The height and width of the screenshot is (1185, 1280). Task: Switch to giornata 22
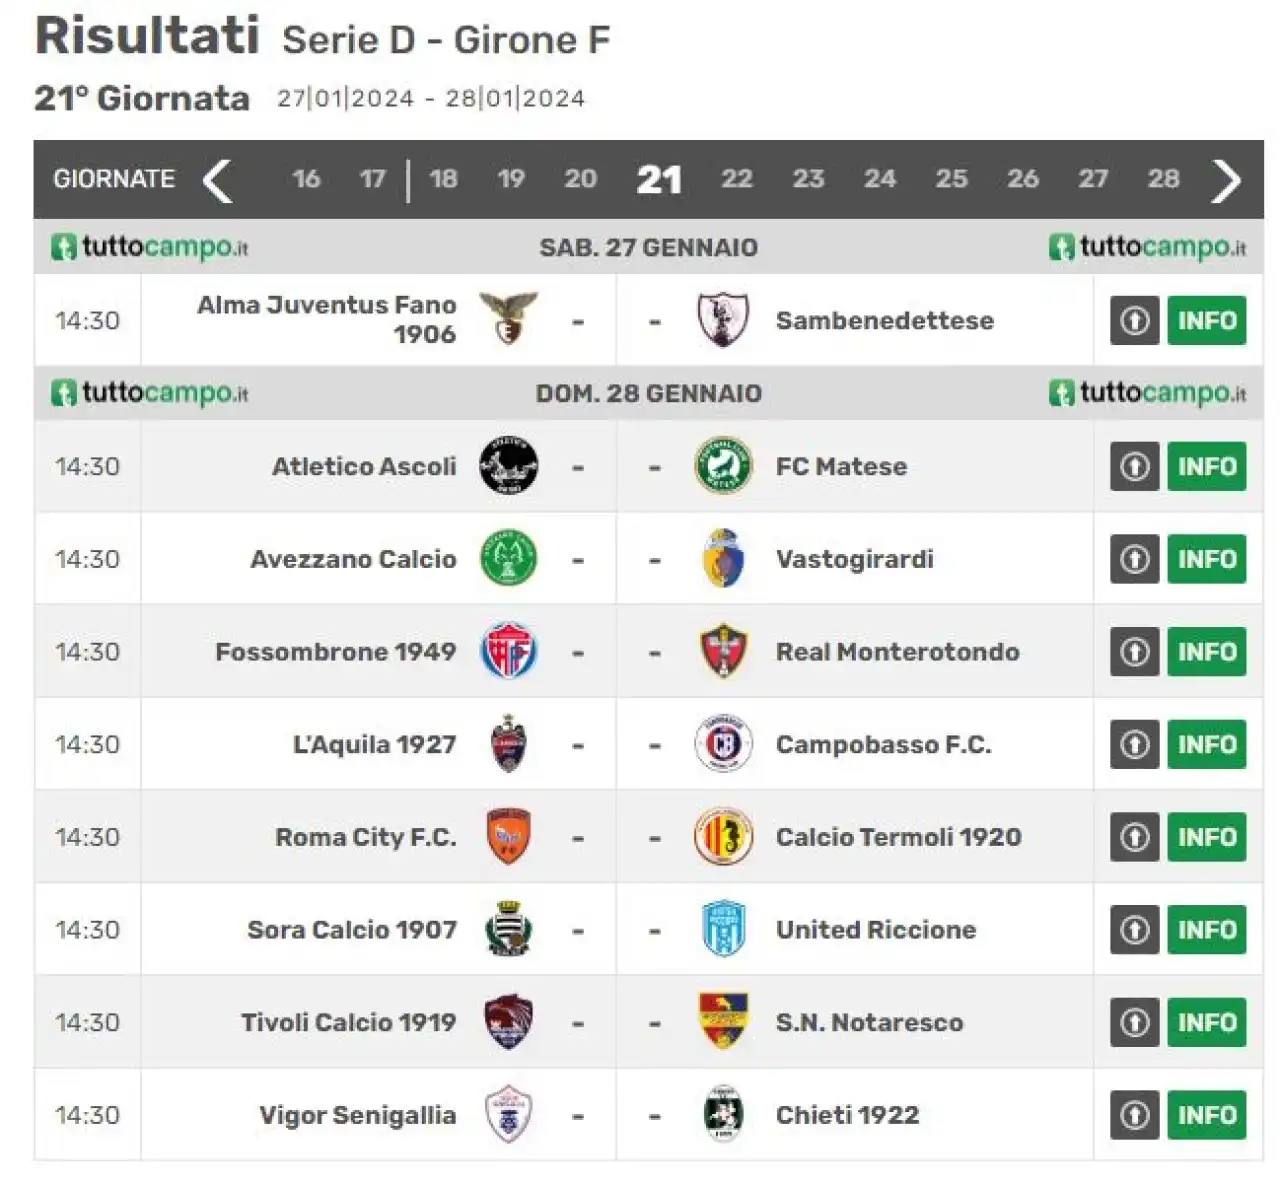(737, 179)
